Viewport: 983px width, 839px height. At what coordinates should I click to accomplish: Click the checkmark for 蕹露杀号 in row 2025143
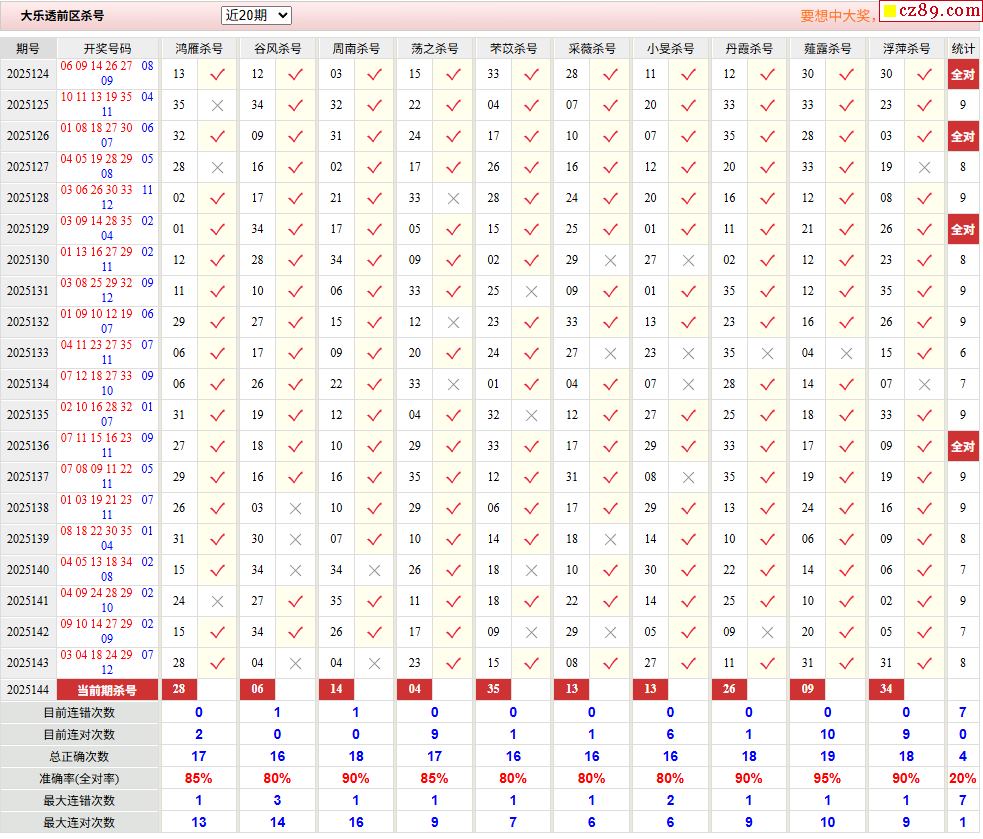(x=846, y=663)
